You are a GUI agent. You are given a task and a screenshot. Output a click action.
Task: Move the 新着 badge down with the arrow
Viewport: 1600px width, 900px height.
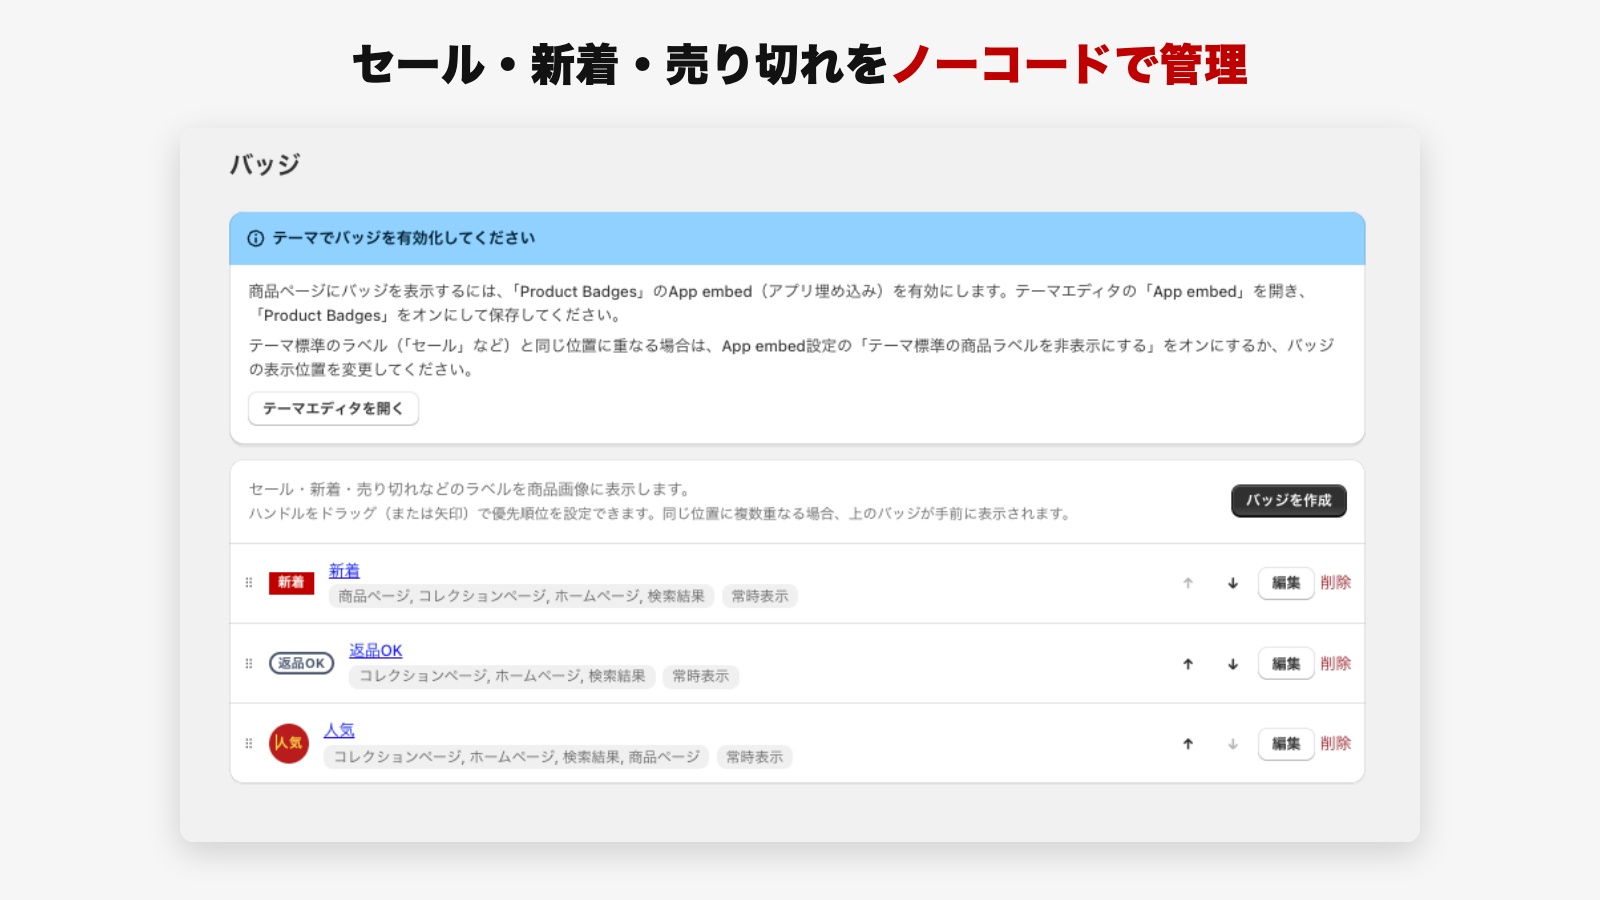(x=1233, y=583)
